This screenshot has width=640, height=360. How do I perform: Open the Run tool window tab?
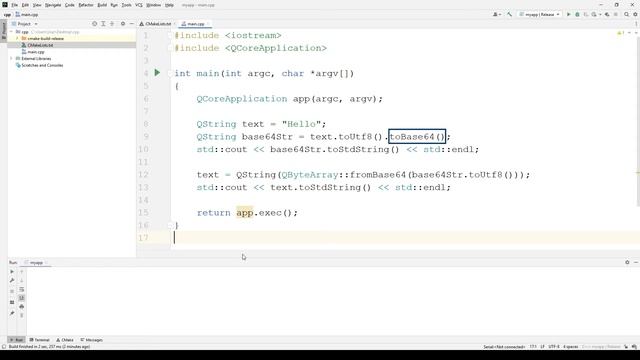click(16, 340)
